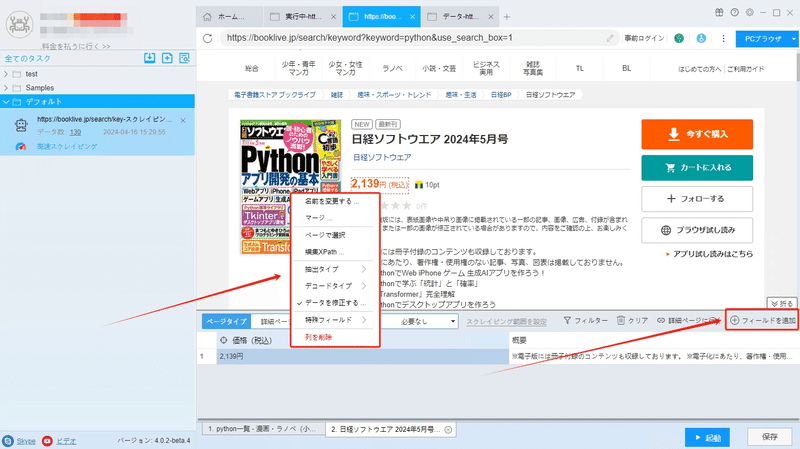Image resolution: width=800 pixels, height=449 pixels.
Task: Close the 実行中 tab
Action: click(x=333, y=17)
